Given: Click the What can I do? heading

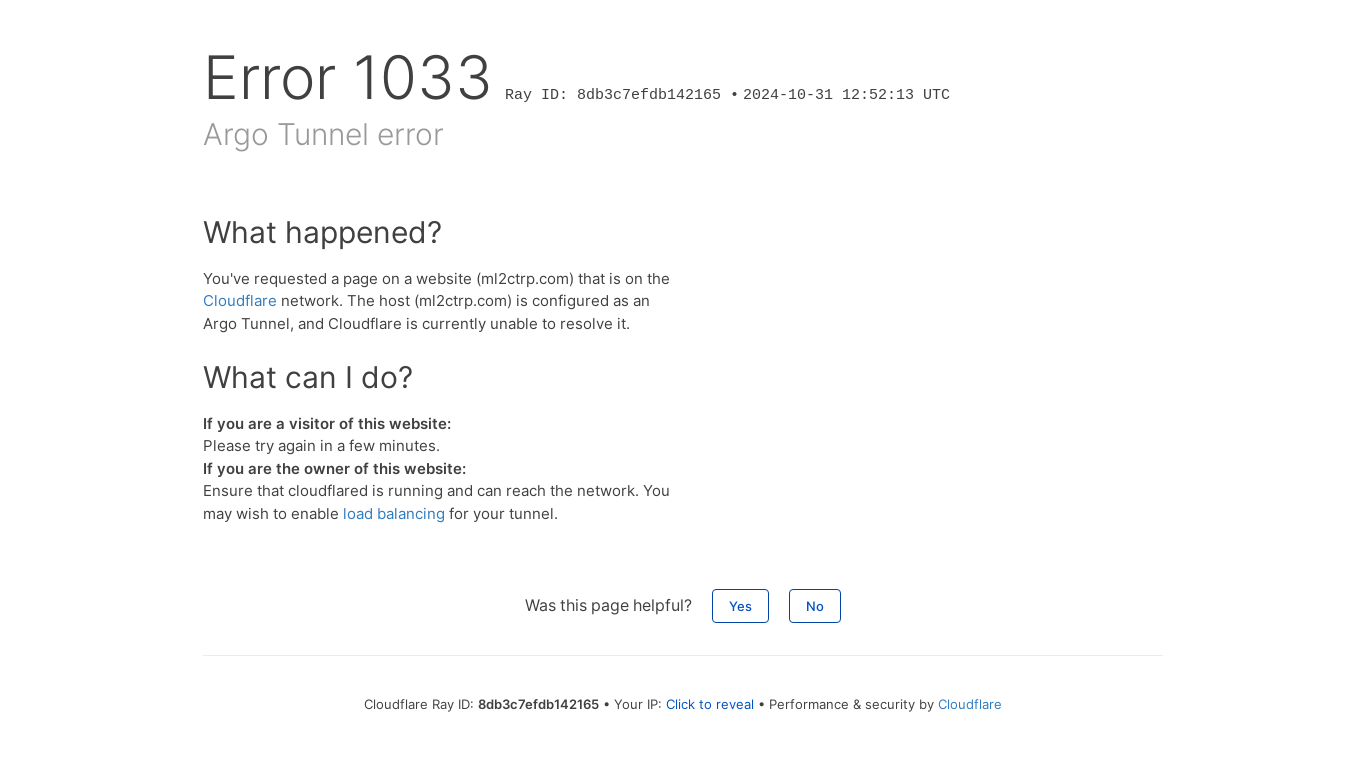Looking at the screenshot, I should pyautogui.click(x=308, y=378).
